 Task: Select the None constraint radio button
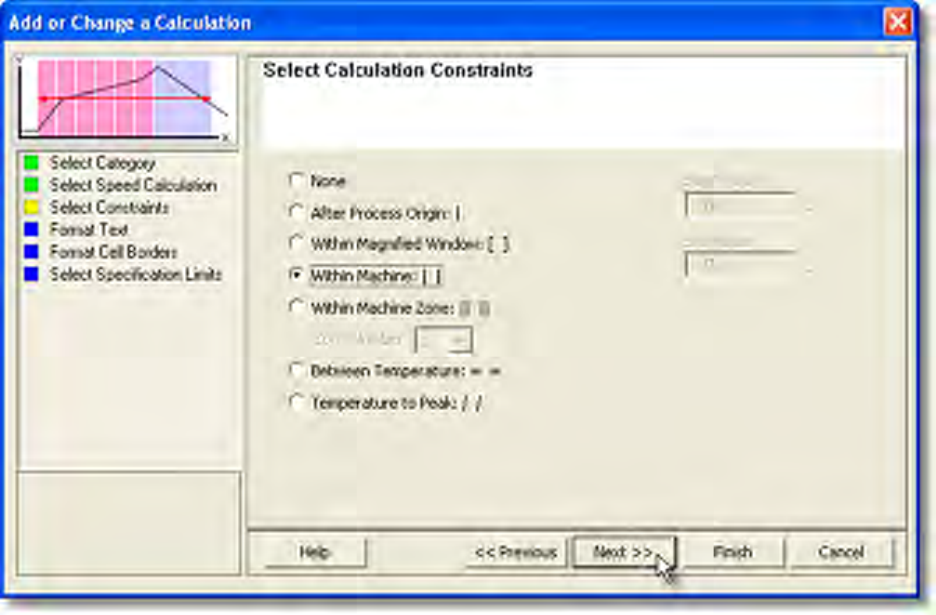tap(296, 180)
